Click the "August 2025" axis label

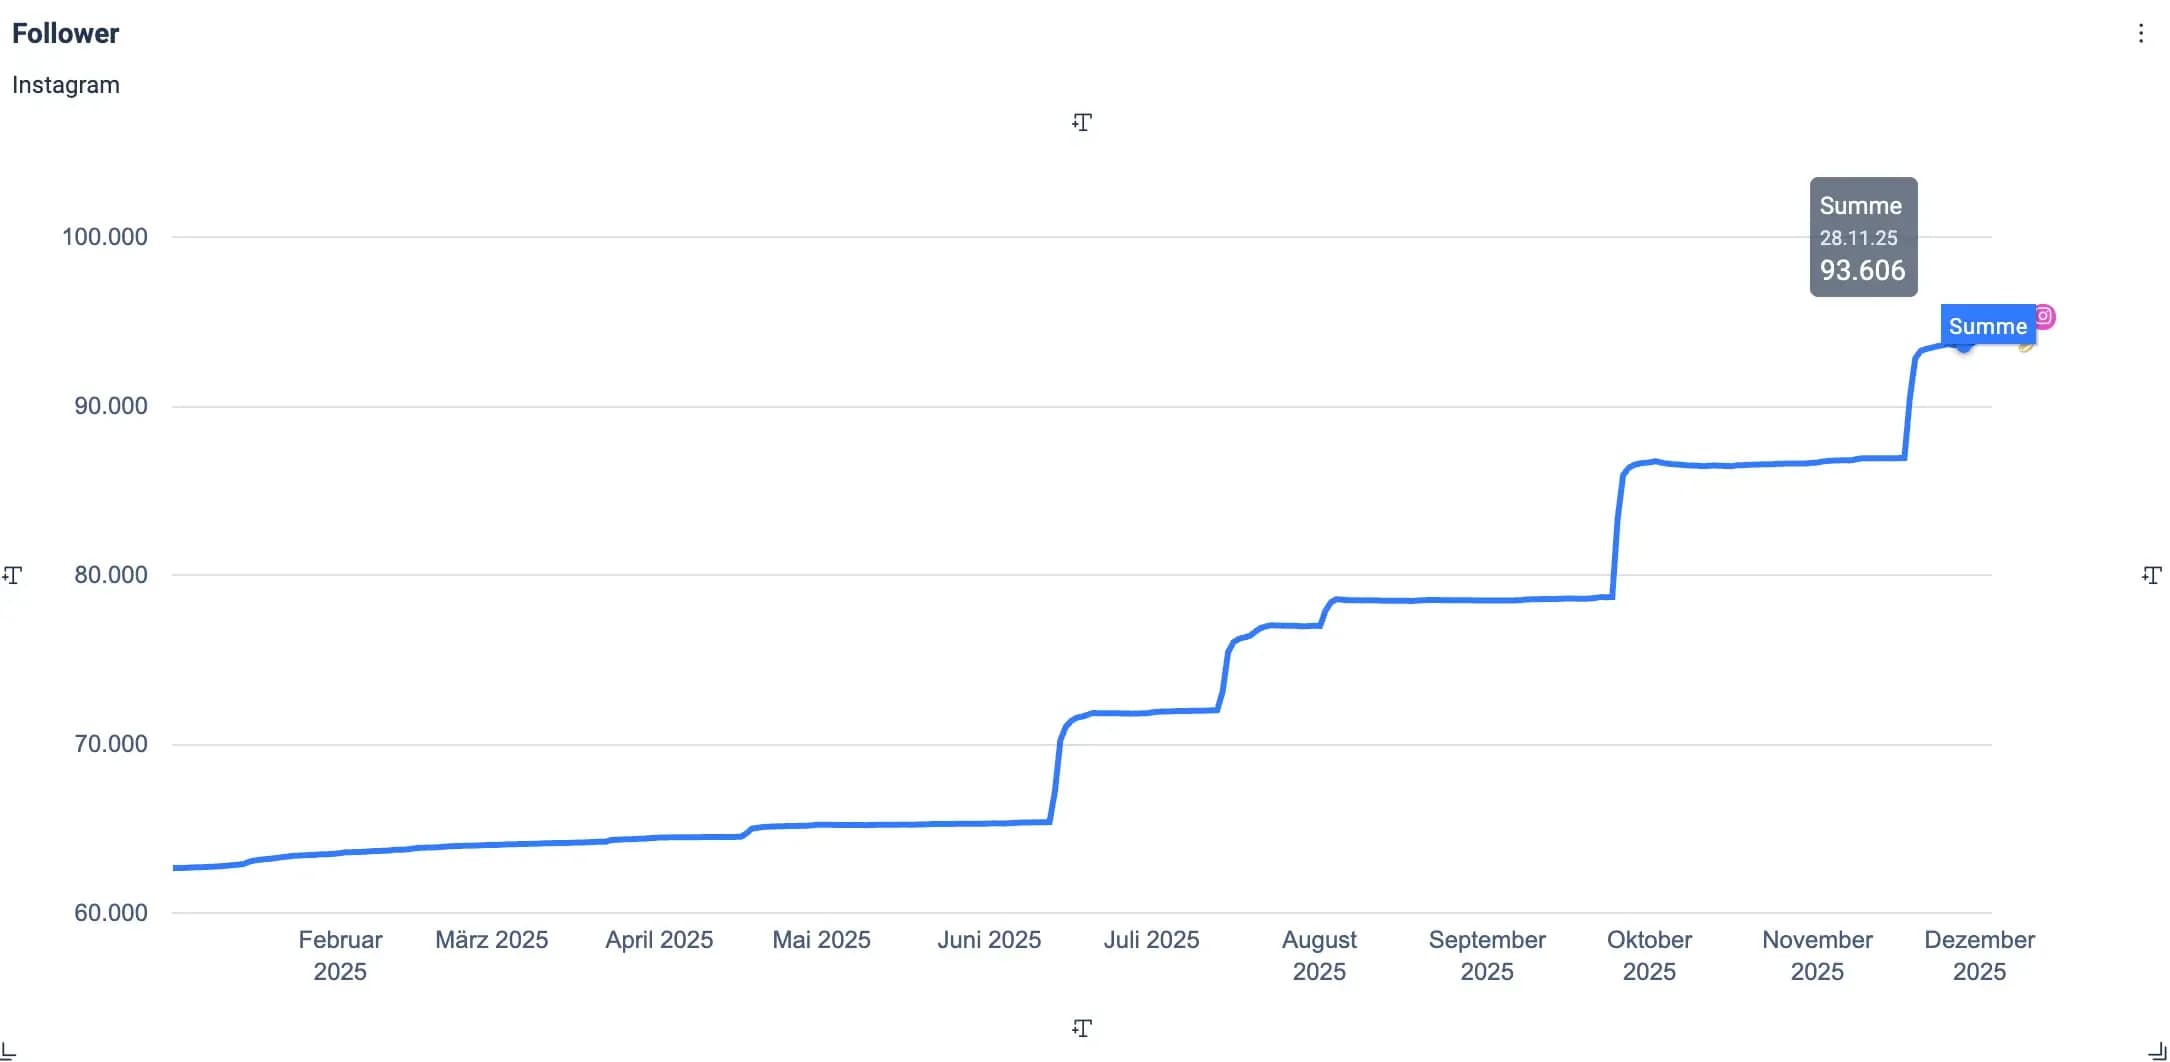pos(1320,956)
